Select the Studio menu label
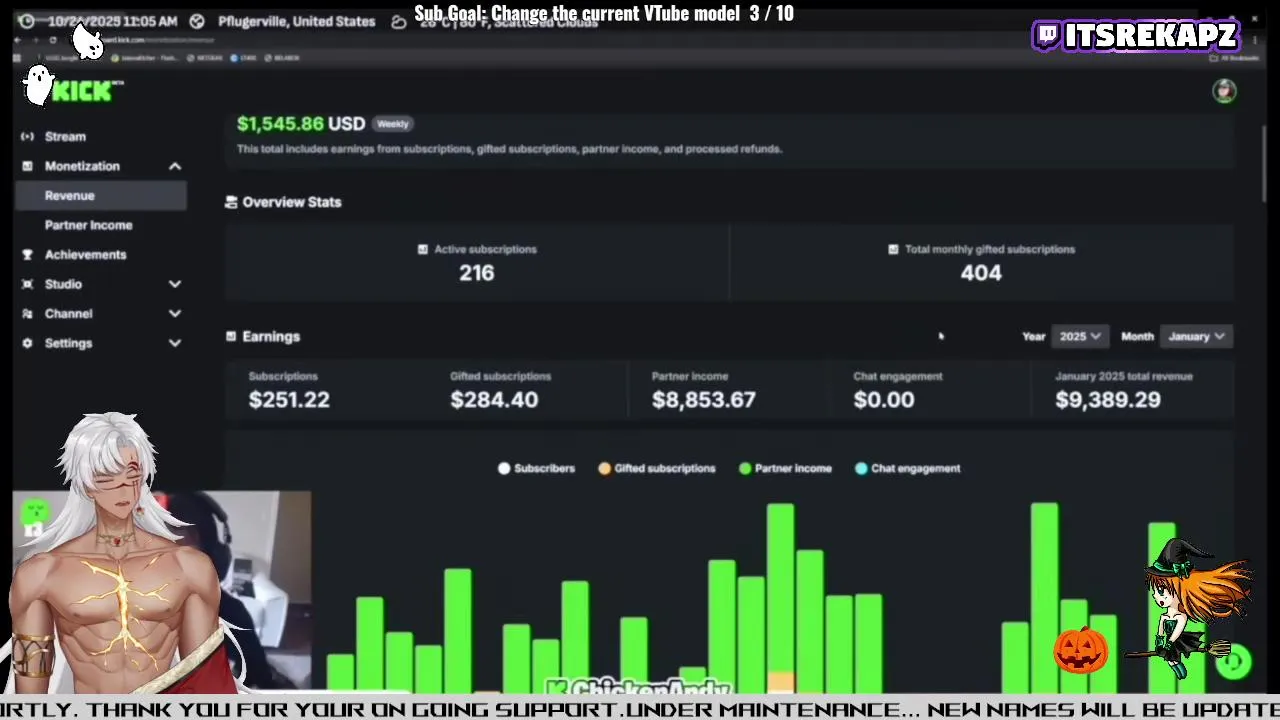The height and width of the screenshot is (720, 1280). (63, 284)
